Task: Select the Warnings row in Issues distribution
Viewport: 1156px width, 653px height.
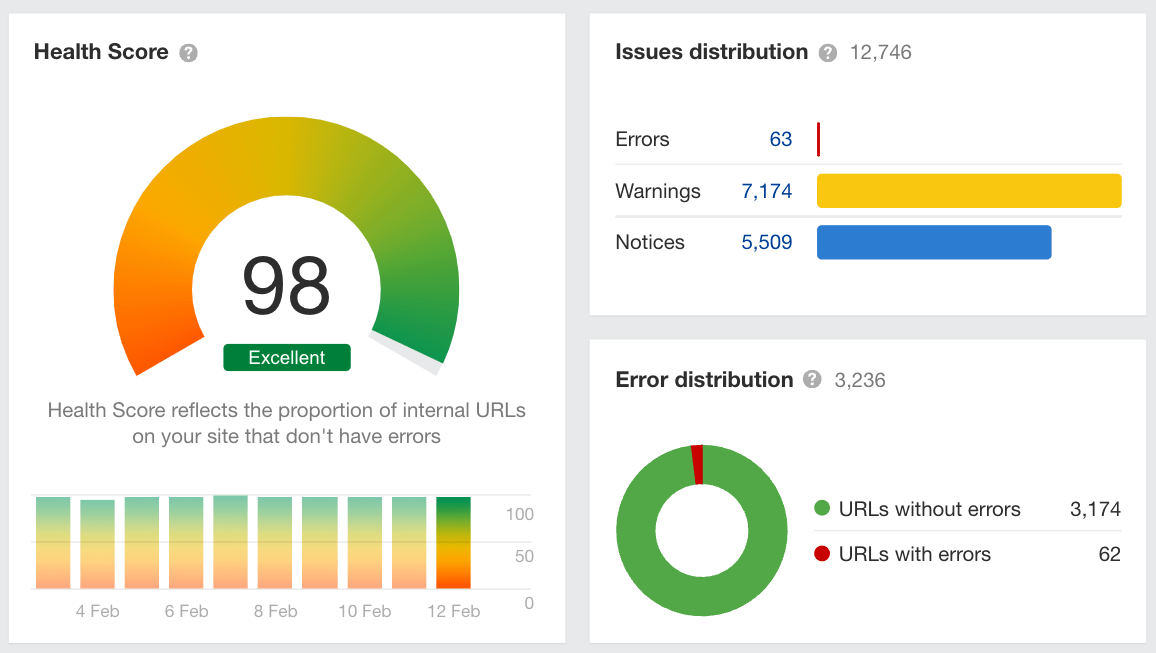Action: click(658, 191)
